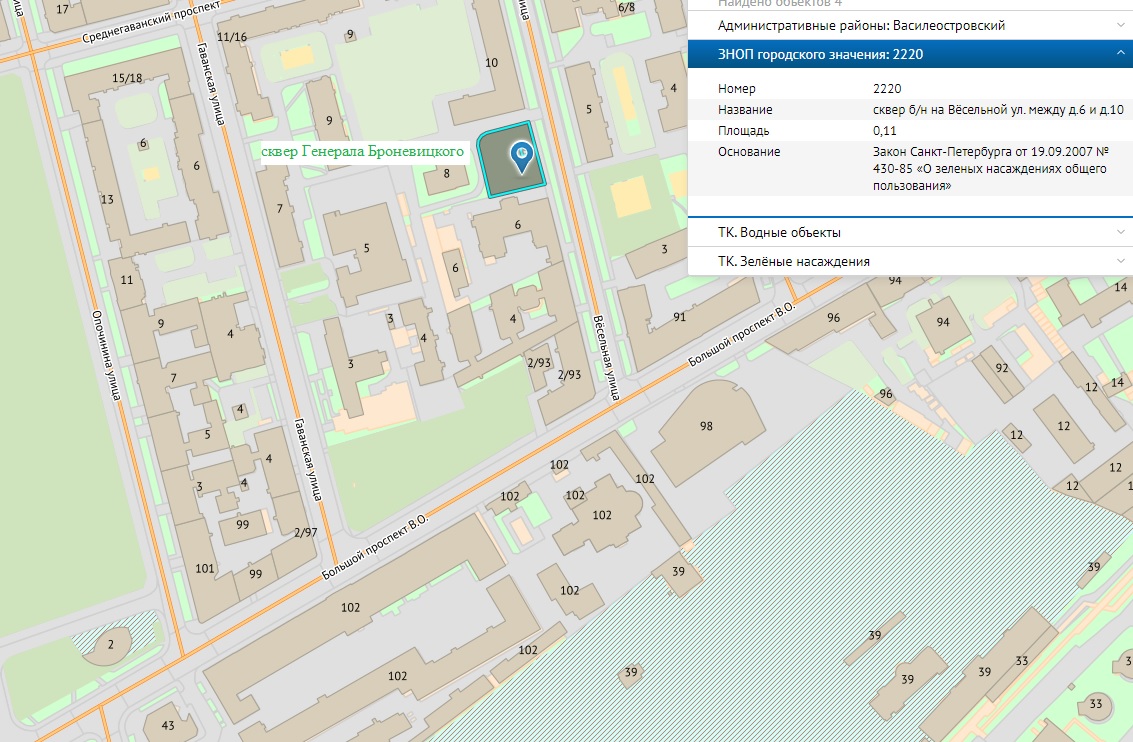Click the сквер Генерала Броневицкого label
This screenshot has height=742, width=1133.
pyautogui.click(x=362, y=152)
